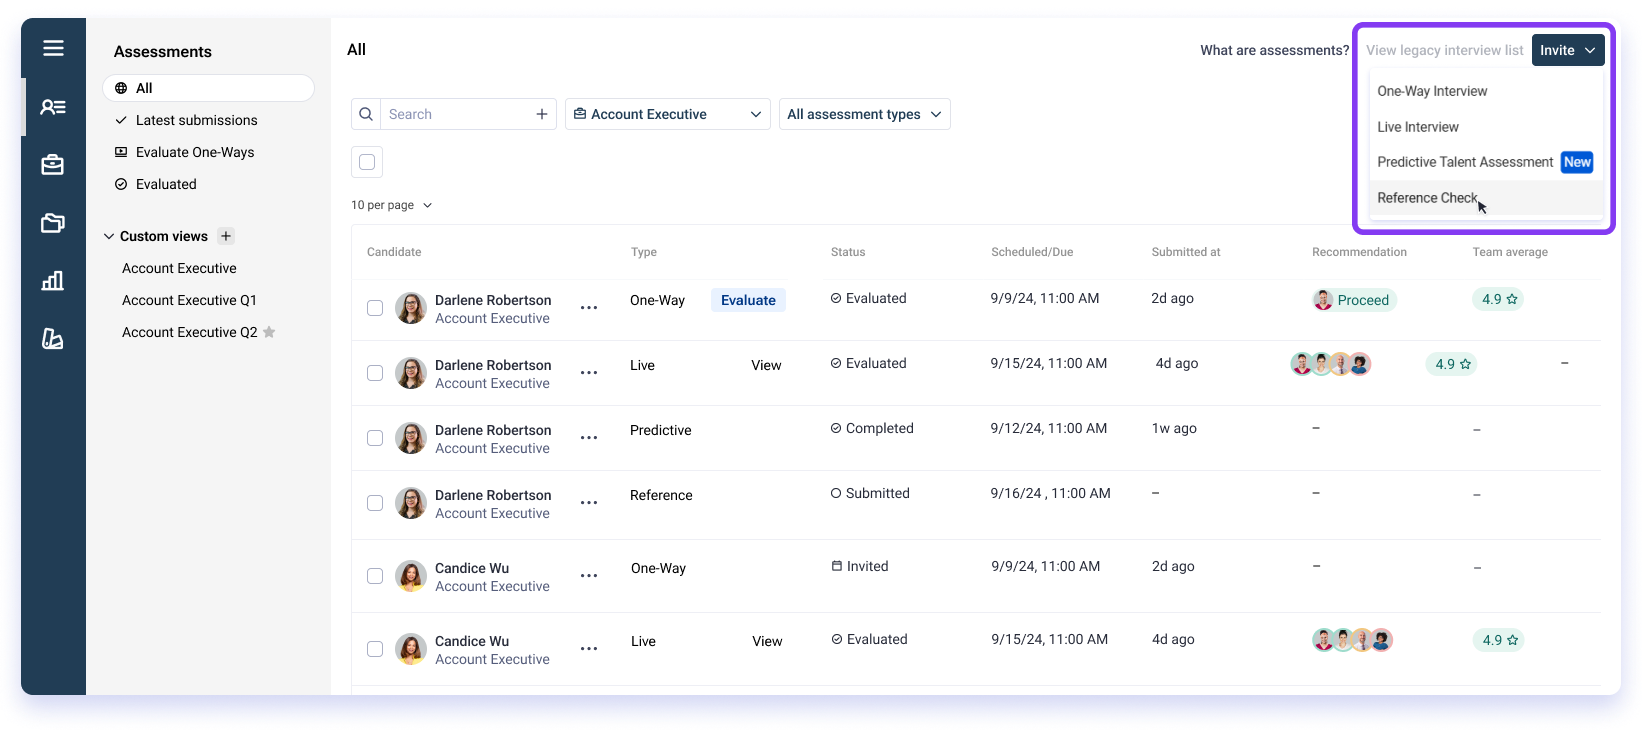
Task: Sort by the Candidate column header
Action: click(x=394, y=252)
